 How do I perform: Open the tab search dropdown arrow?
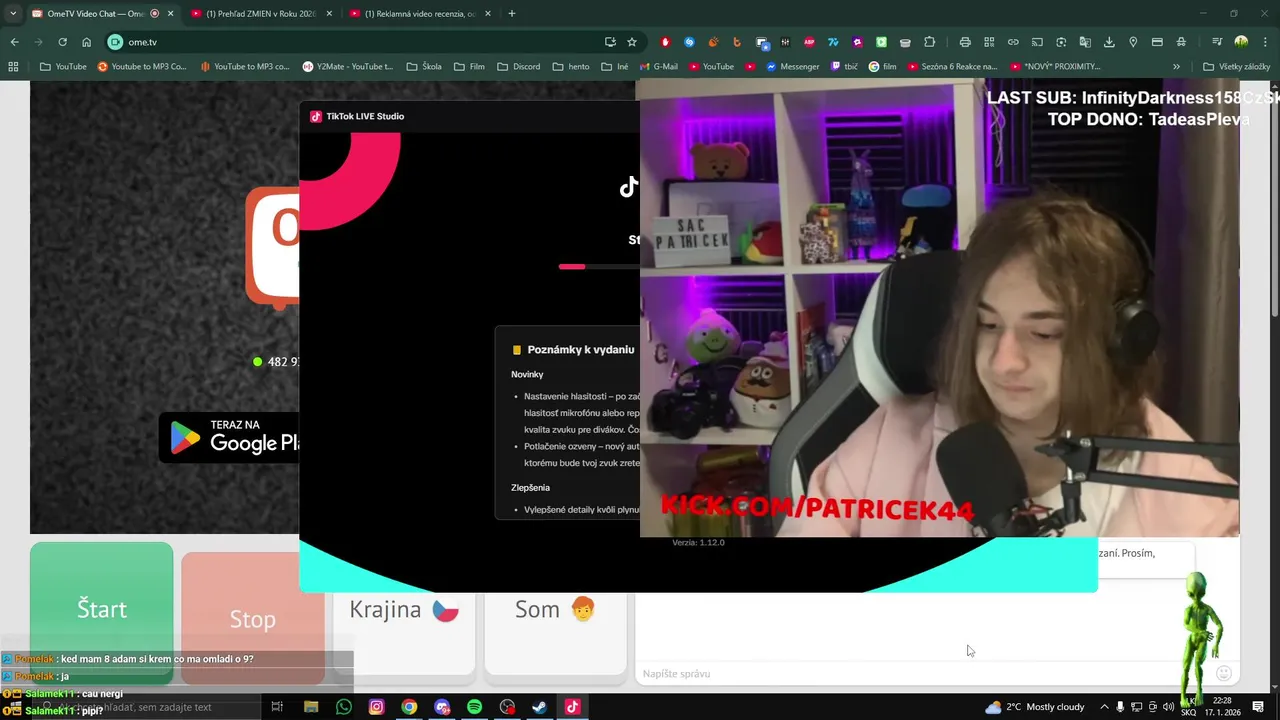pyautogui.click(x=13, y=14)
